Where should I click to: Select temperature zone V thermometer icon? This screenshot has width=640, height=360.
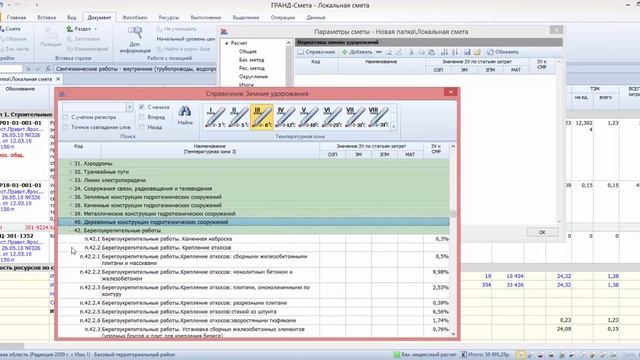pyautogui.click(x=308, y=117)
